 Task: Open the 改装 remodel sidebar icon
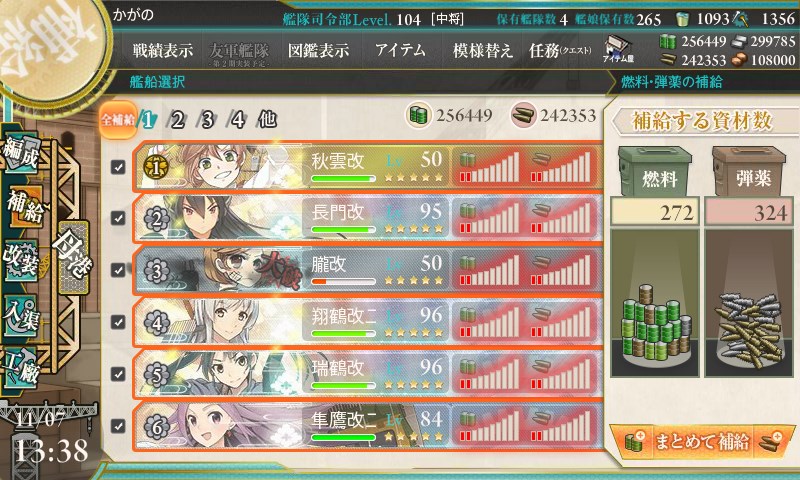click(21, 260)
